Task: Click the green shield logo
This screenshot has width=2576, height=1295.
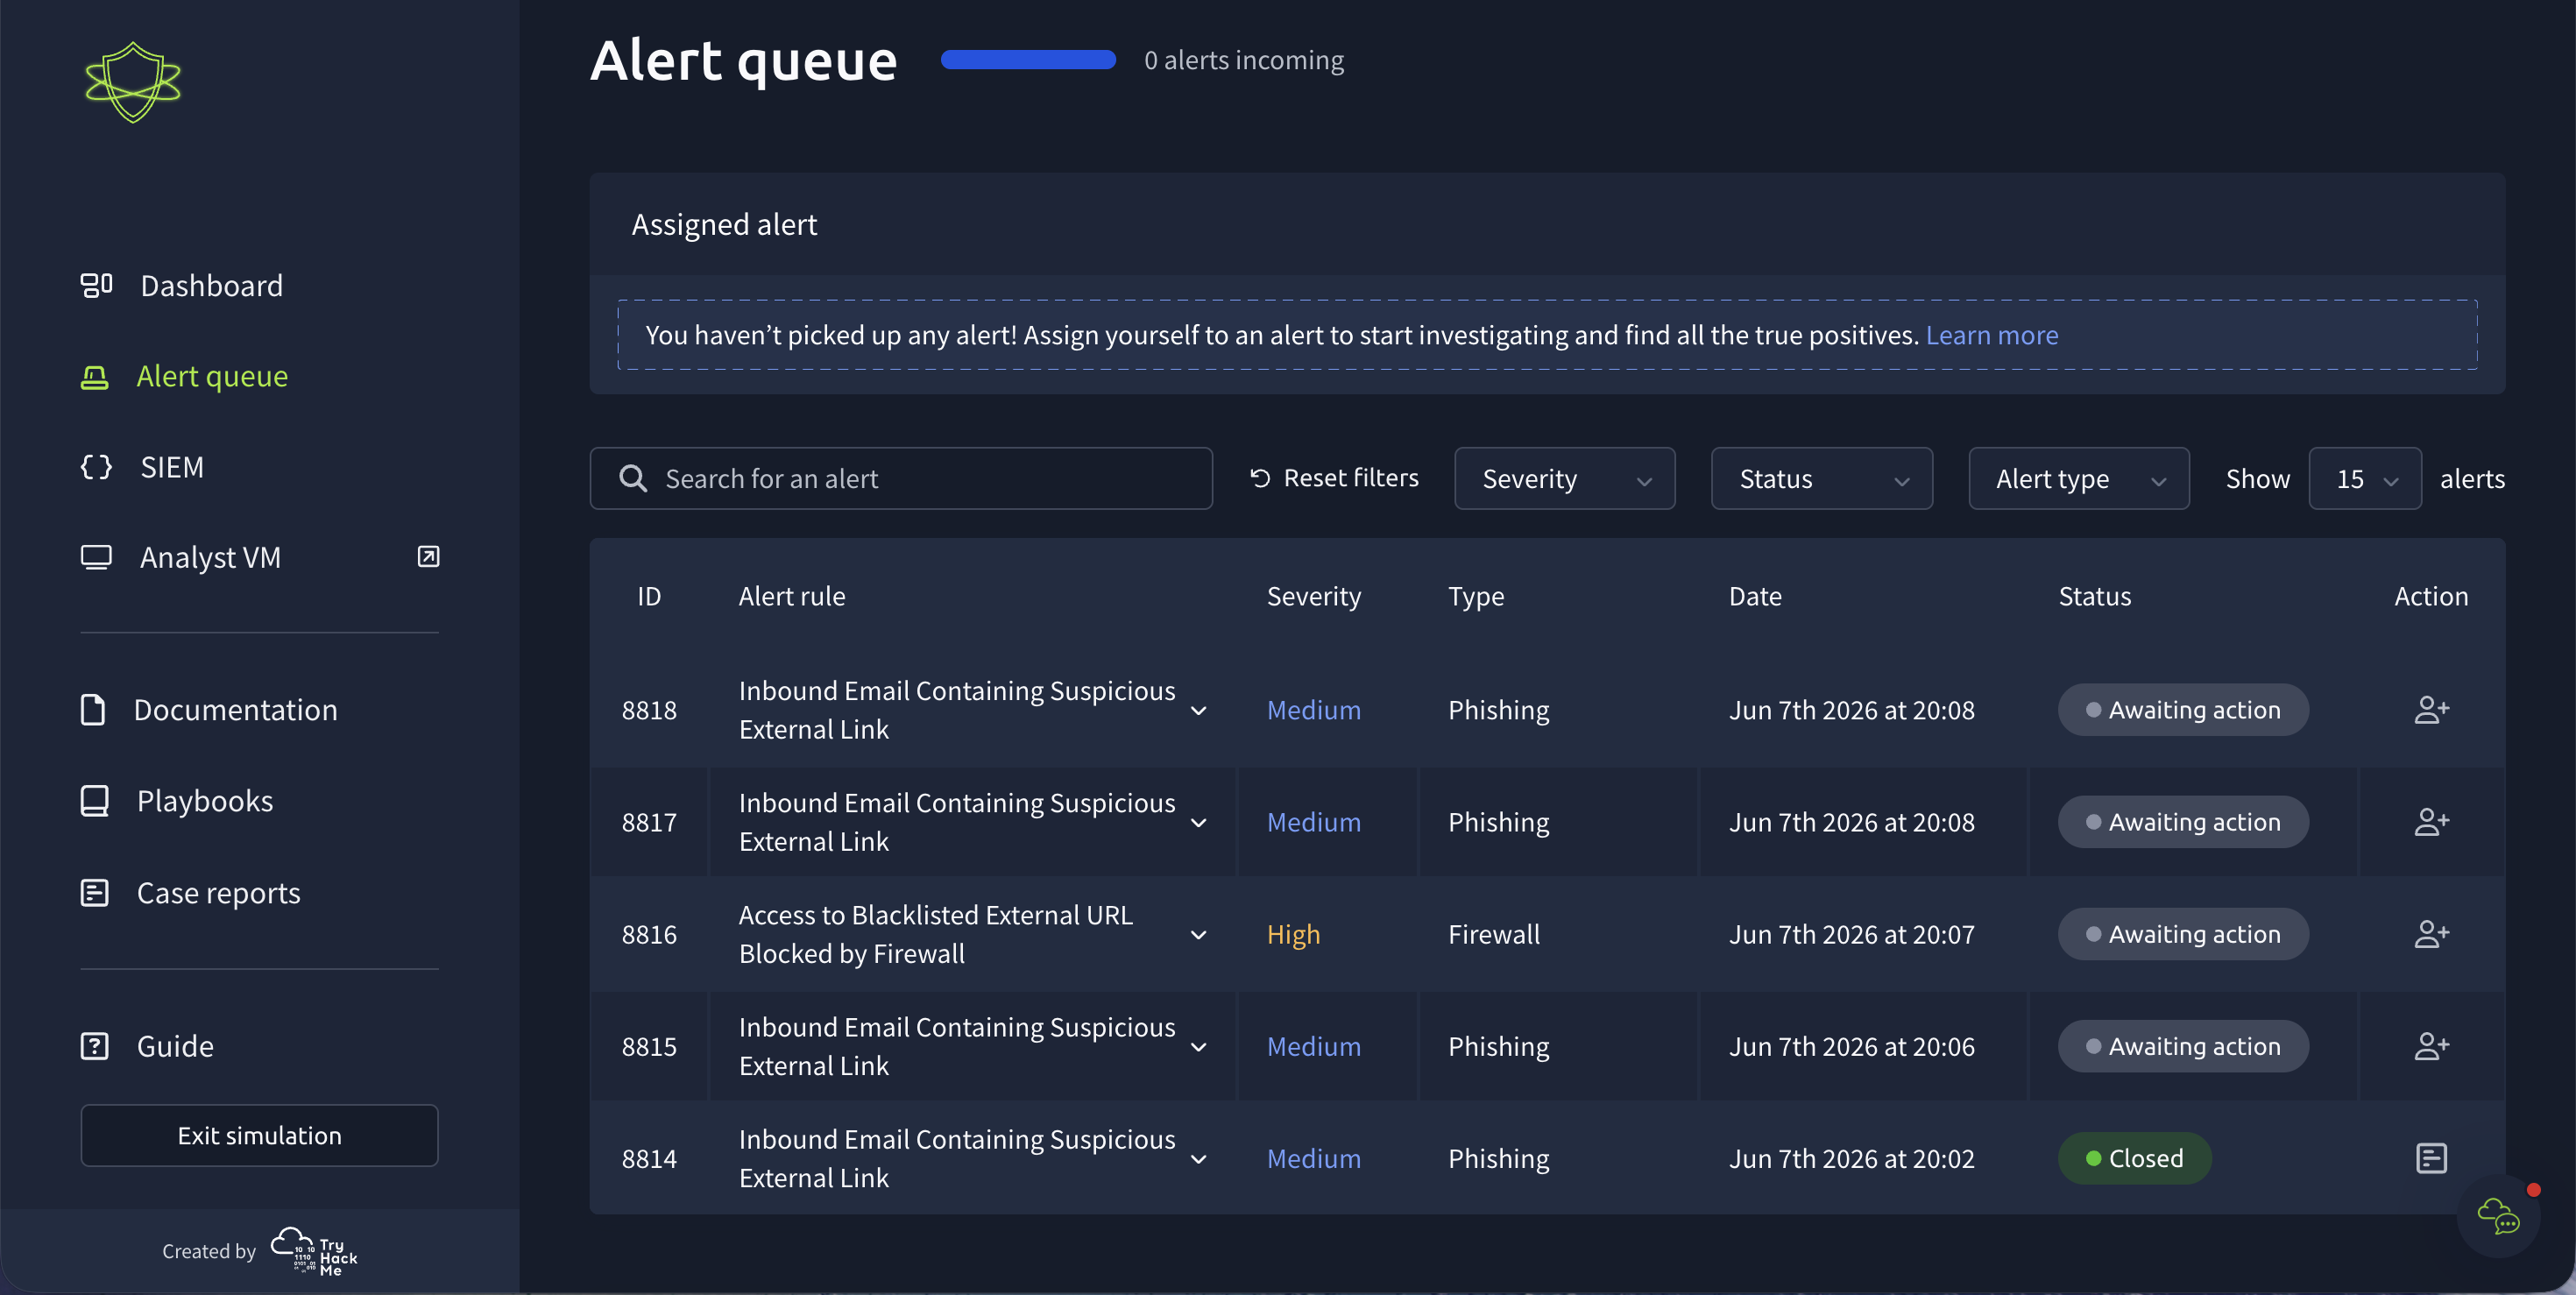Action: pyautogui.click(x=133, y=82)
